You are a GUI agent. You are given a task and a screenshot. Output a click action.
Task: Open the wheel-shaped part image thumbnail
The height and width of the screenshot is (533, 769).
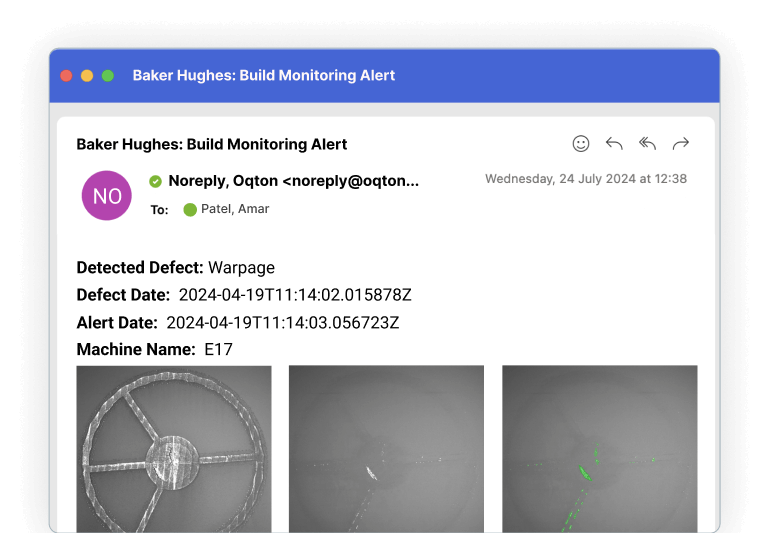pos(174,448)
